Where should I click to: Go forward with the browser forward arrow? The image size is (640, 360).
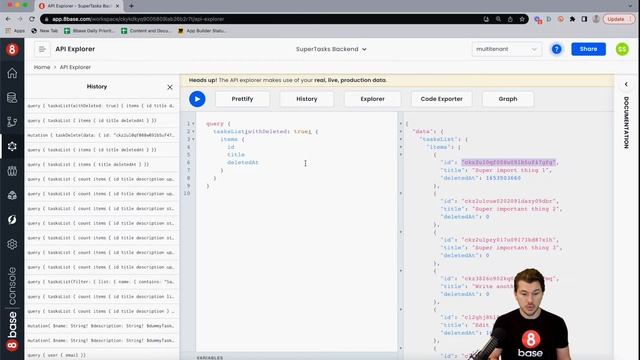20,19
